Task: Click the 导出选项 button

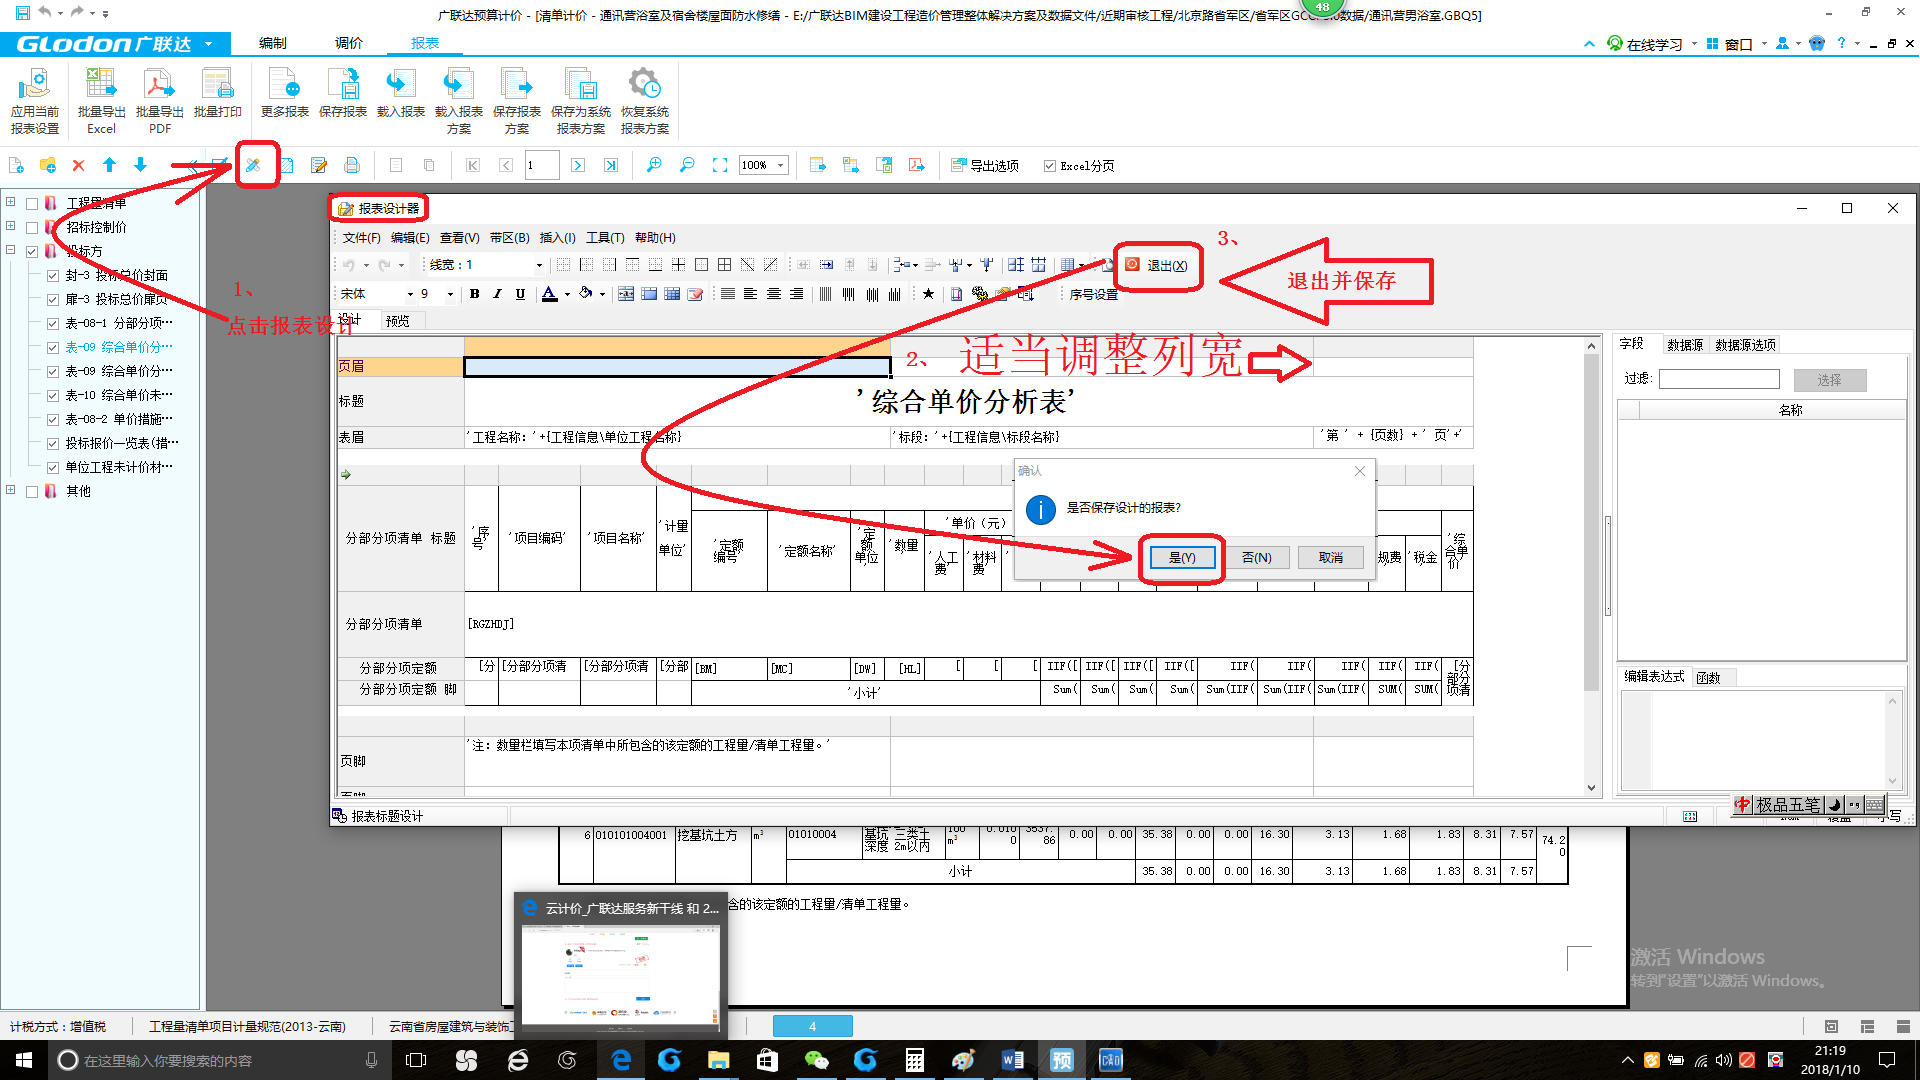Action: (985, 166)
